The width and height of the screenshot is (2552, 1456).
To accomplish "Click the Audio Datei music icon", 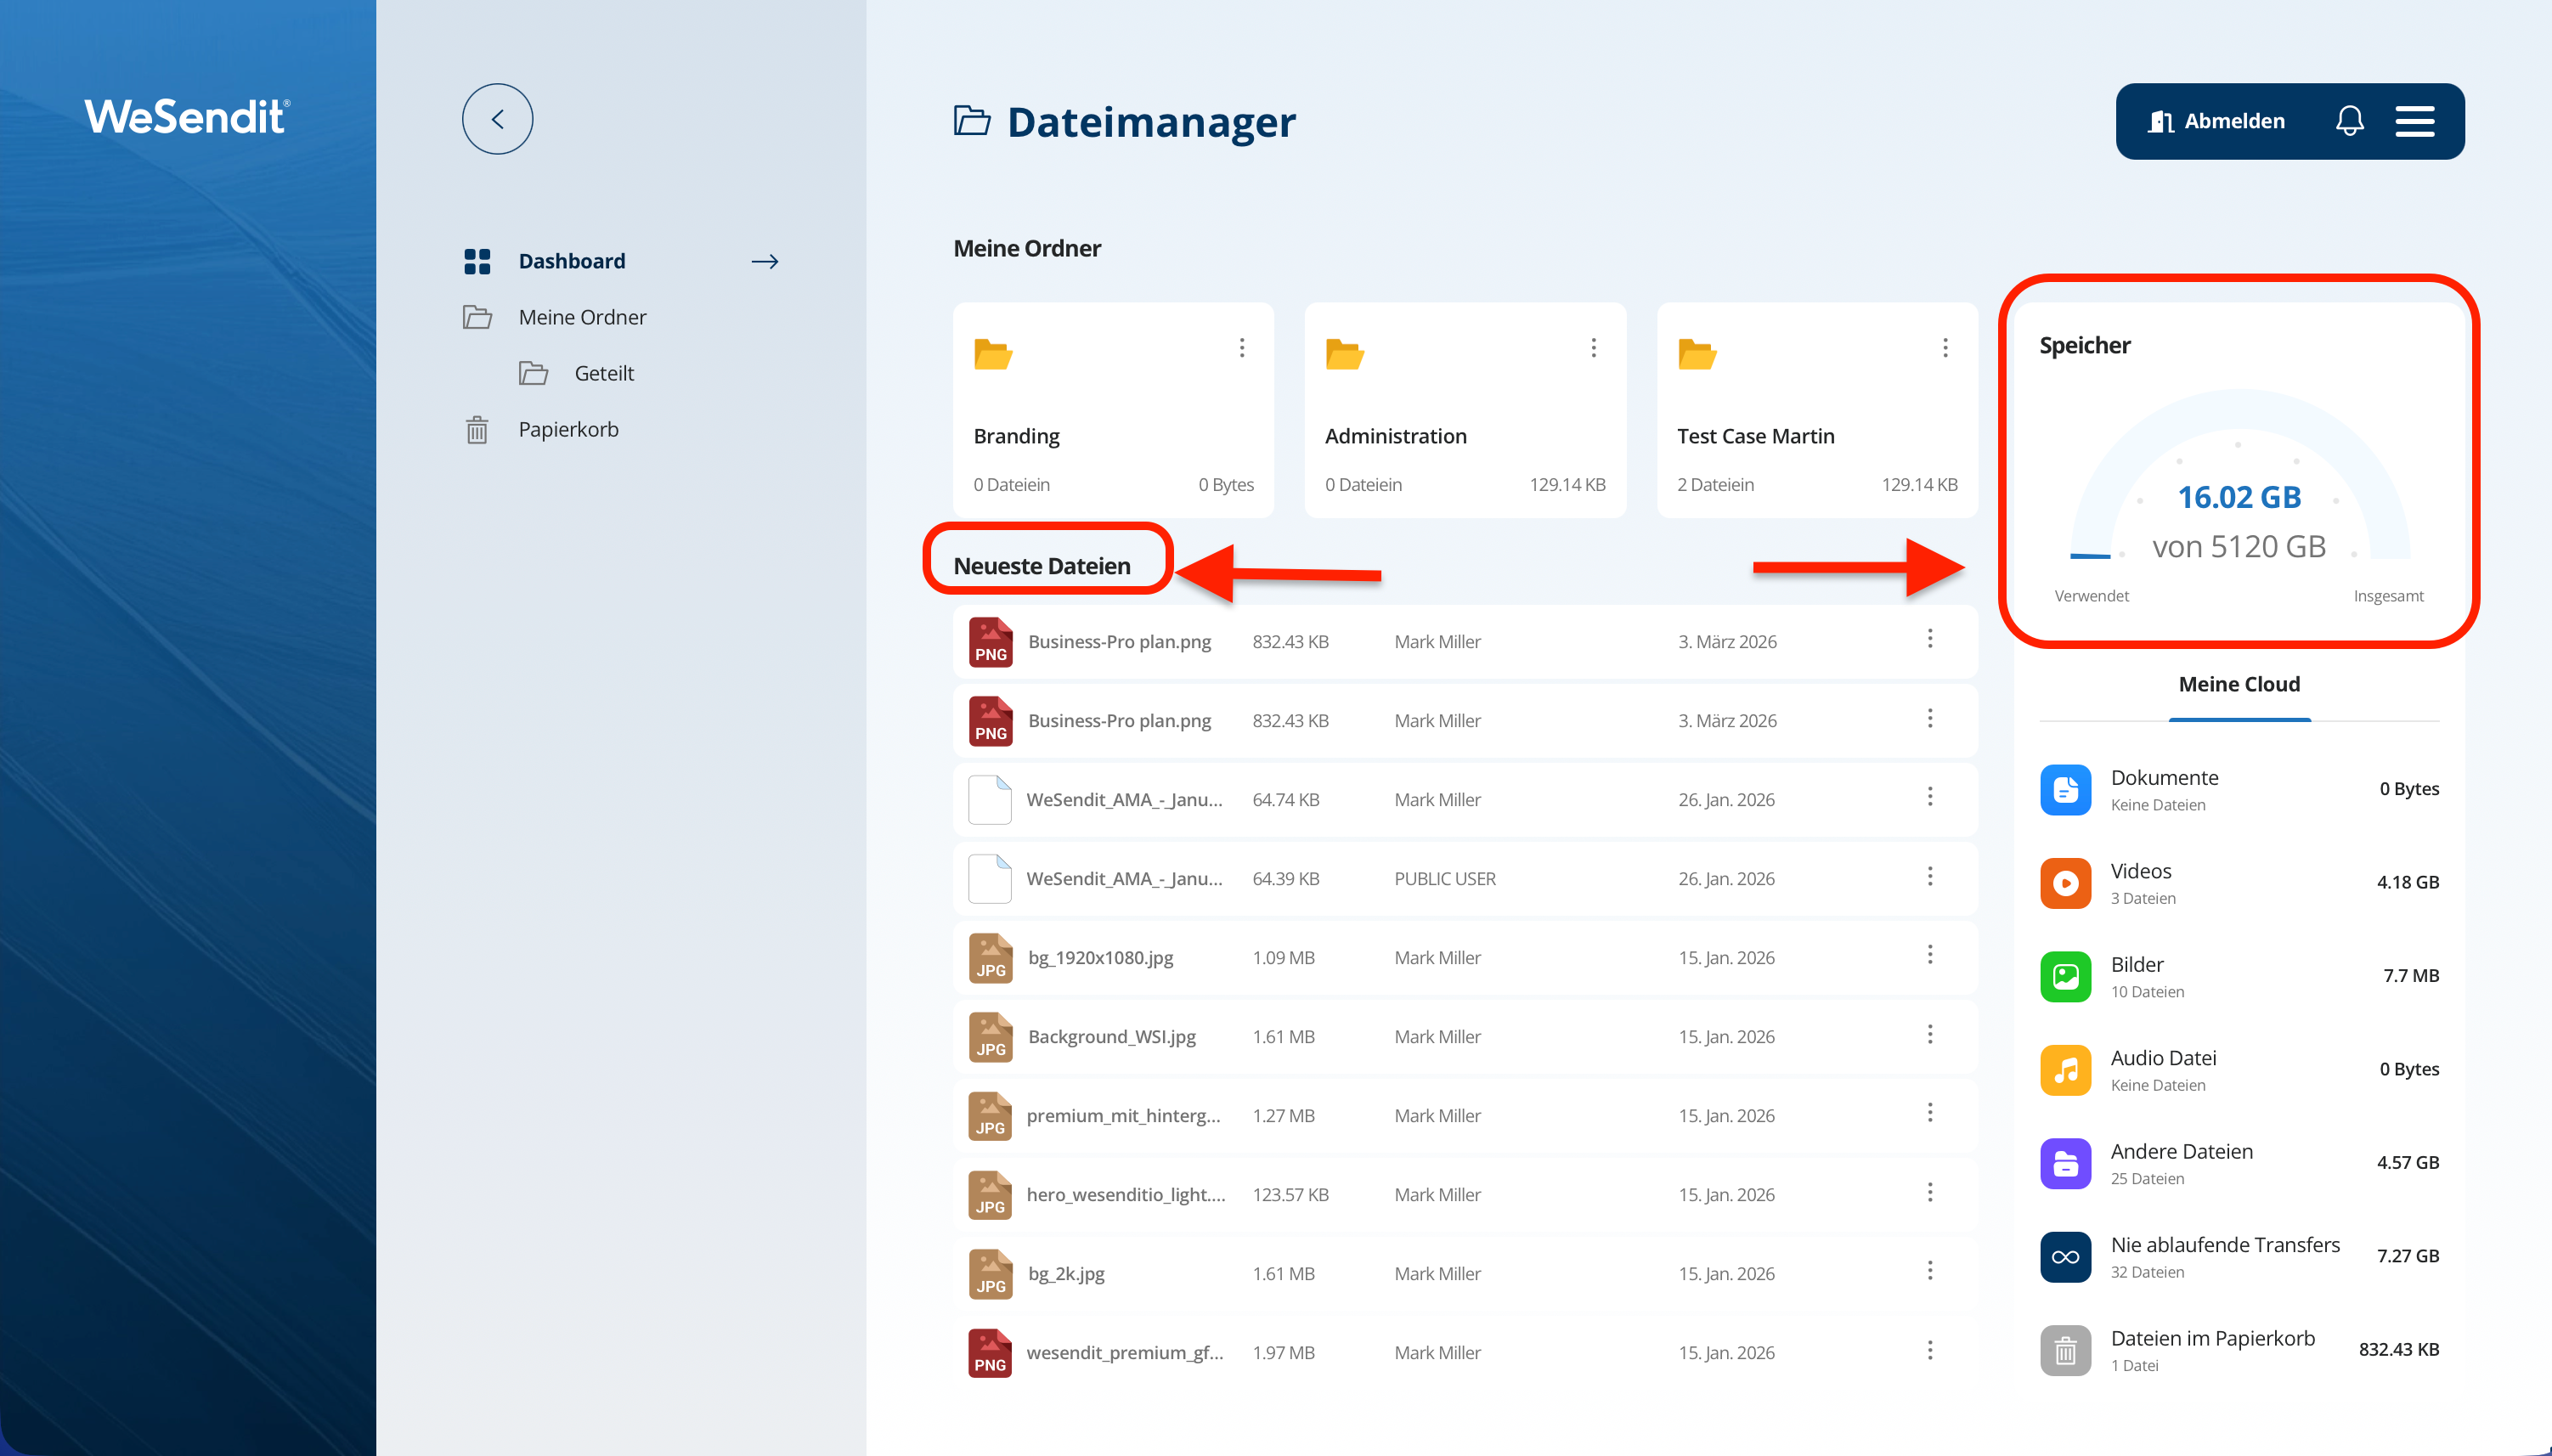I will (x=2065, y=1070).
